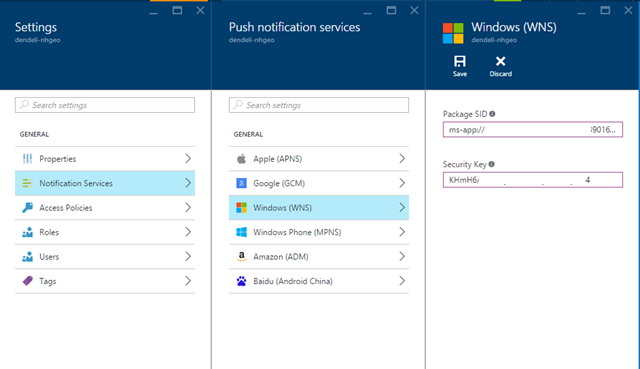The height and width of the screenshot is (369, 640).
Task: Choose Apple (APNS) service label
Action: 278,159
